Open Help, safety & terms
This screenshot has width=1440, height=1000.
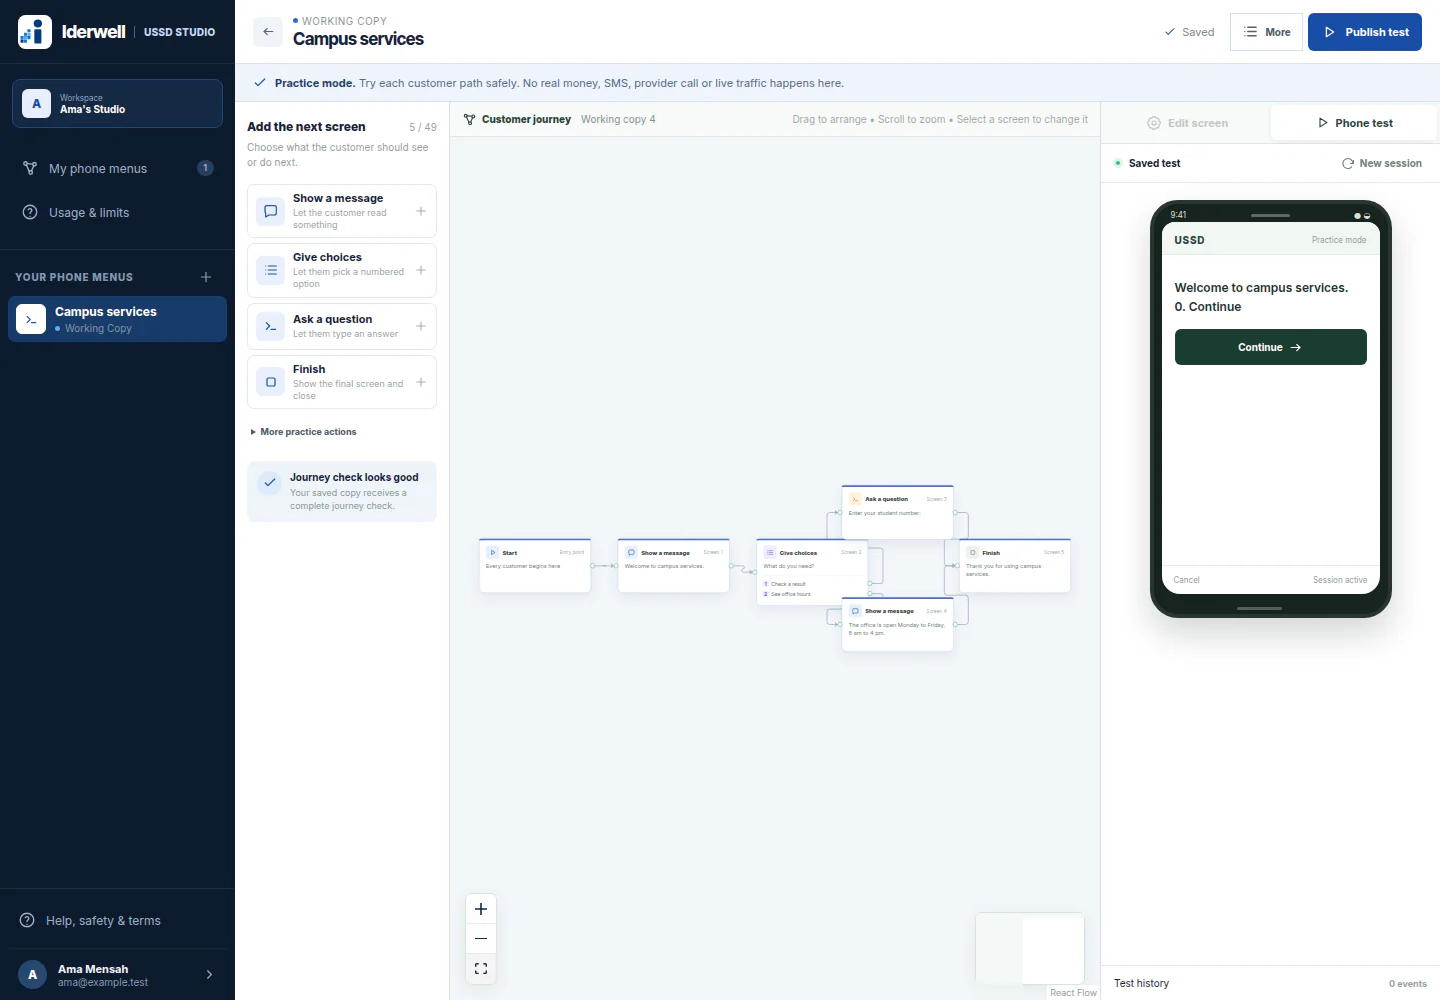pos(117,920)
